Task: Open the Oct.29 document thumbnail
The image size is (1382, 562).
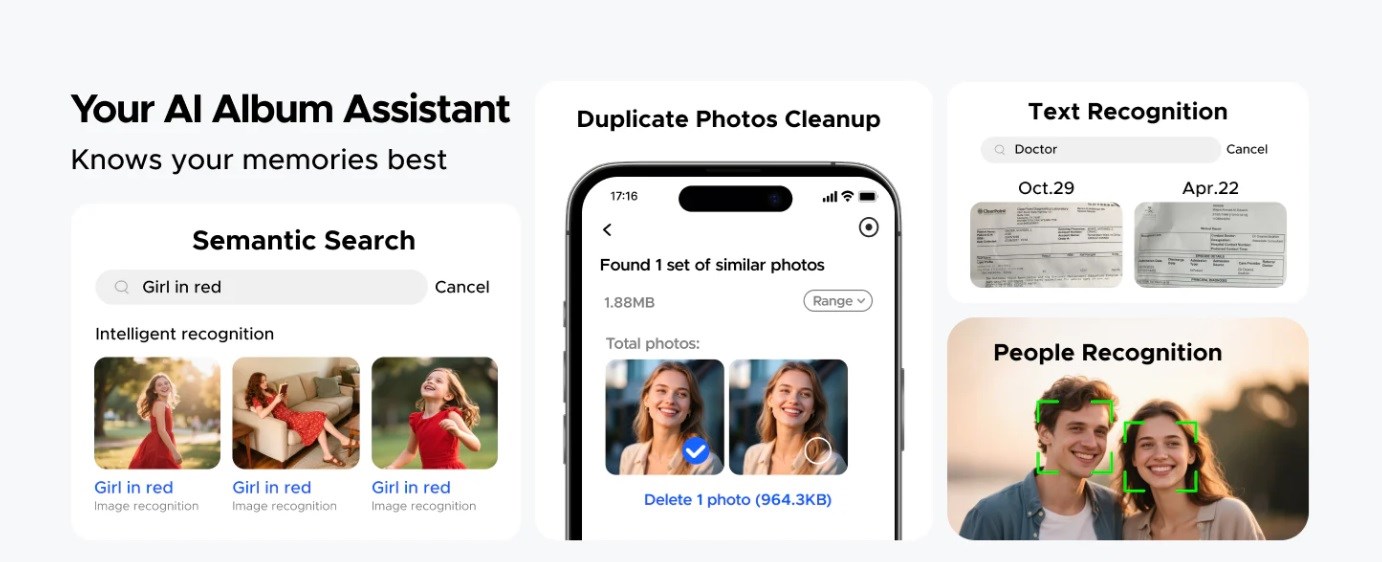Action: [x=1046, y=245]
